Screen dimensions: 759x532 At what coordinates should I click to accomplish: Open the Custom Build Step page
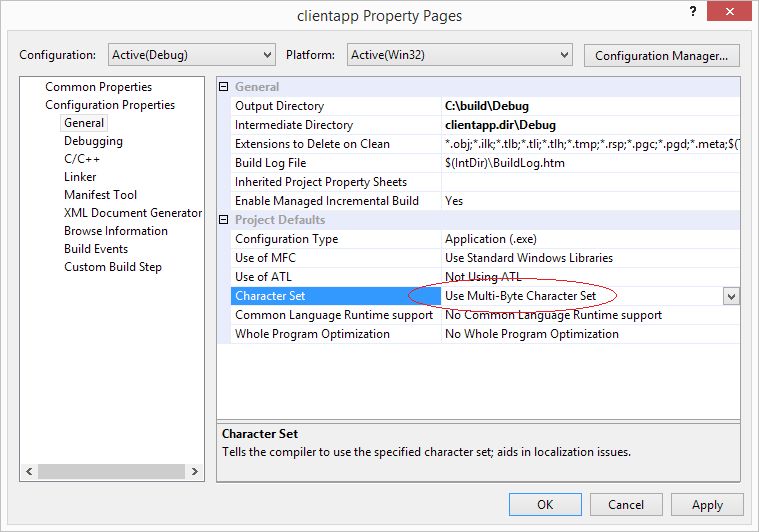(113, 267)
